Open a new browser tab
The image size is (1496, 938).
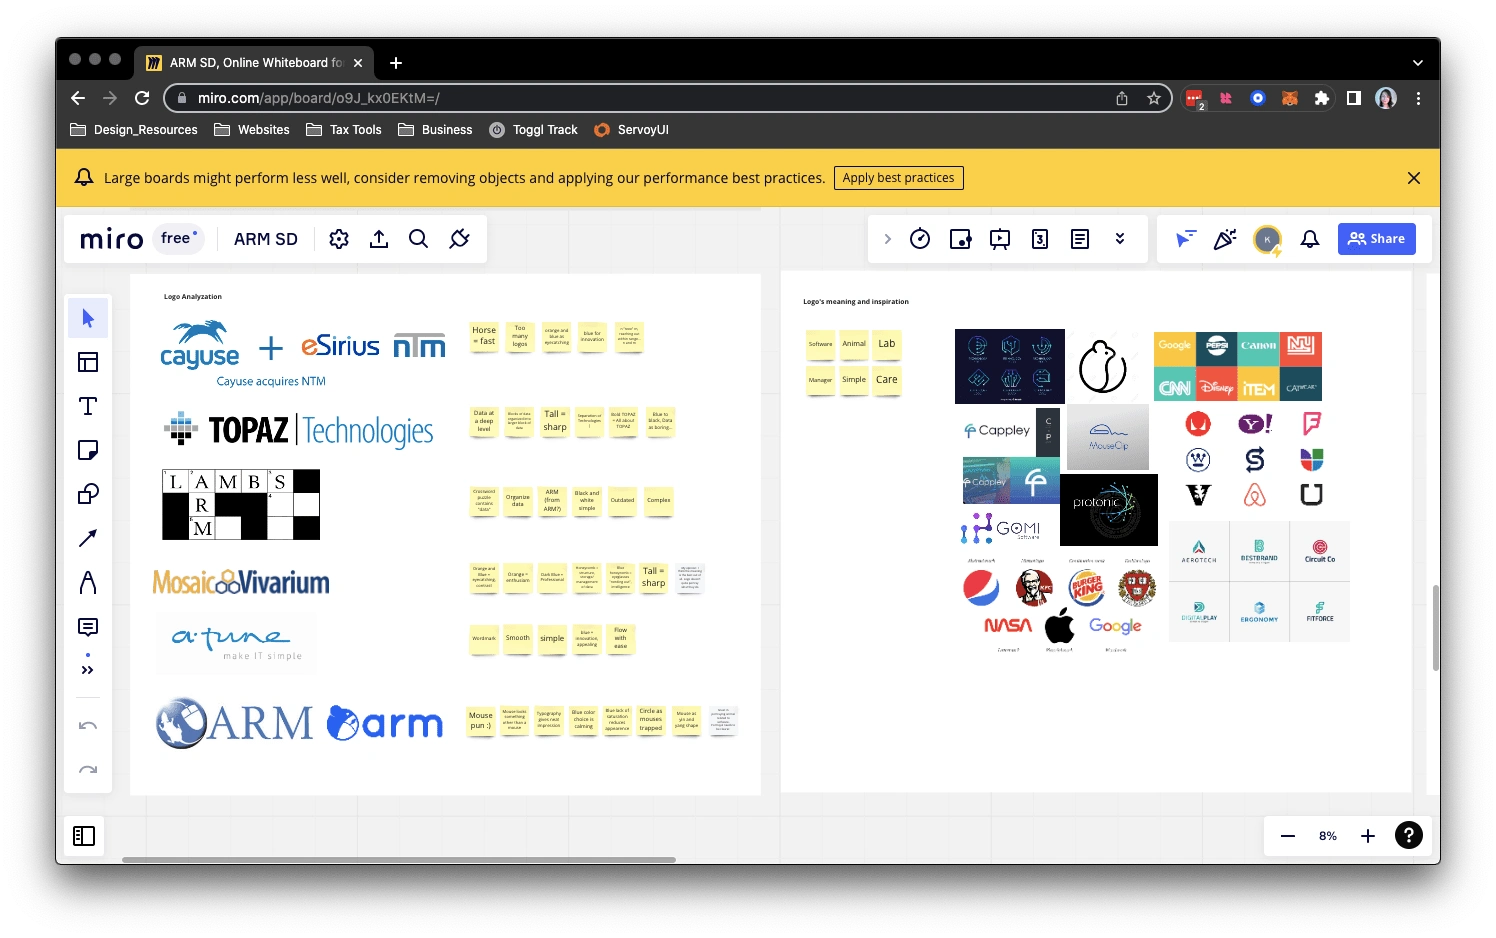point(396,63)
